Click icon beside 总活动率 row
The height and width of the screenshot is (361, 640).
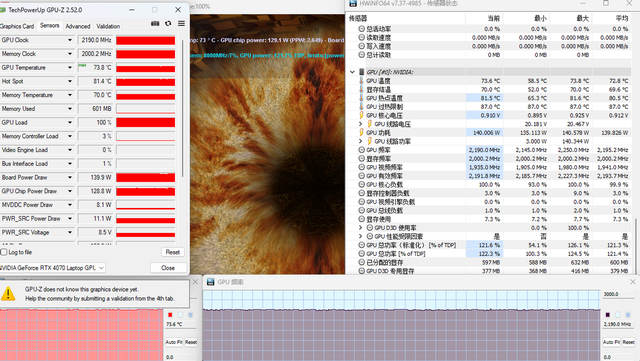tap(361, 29)
